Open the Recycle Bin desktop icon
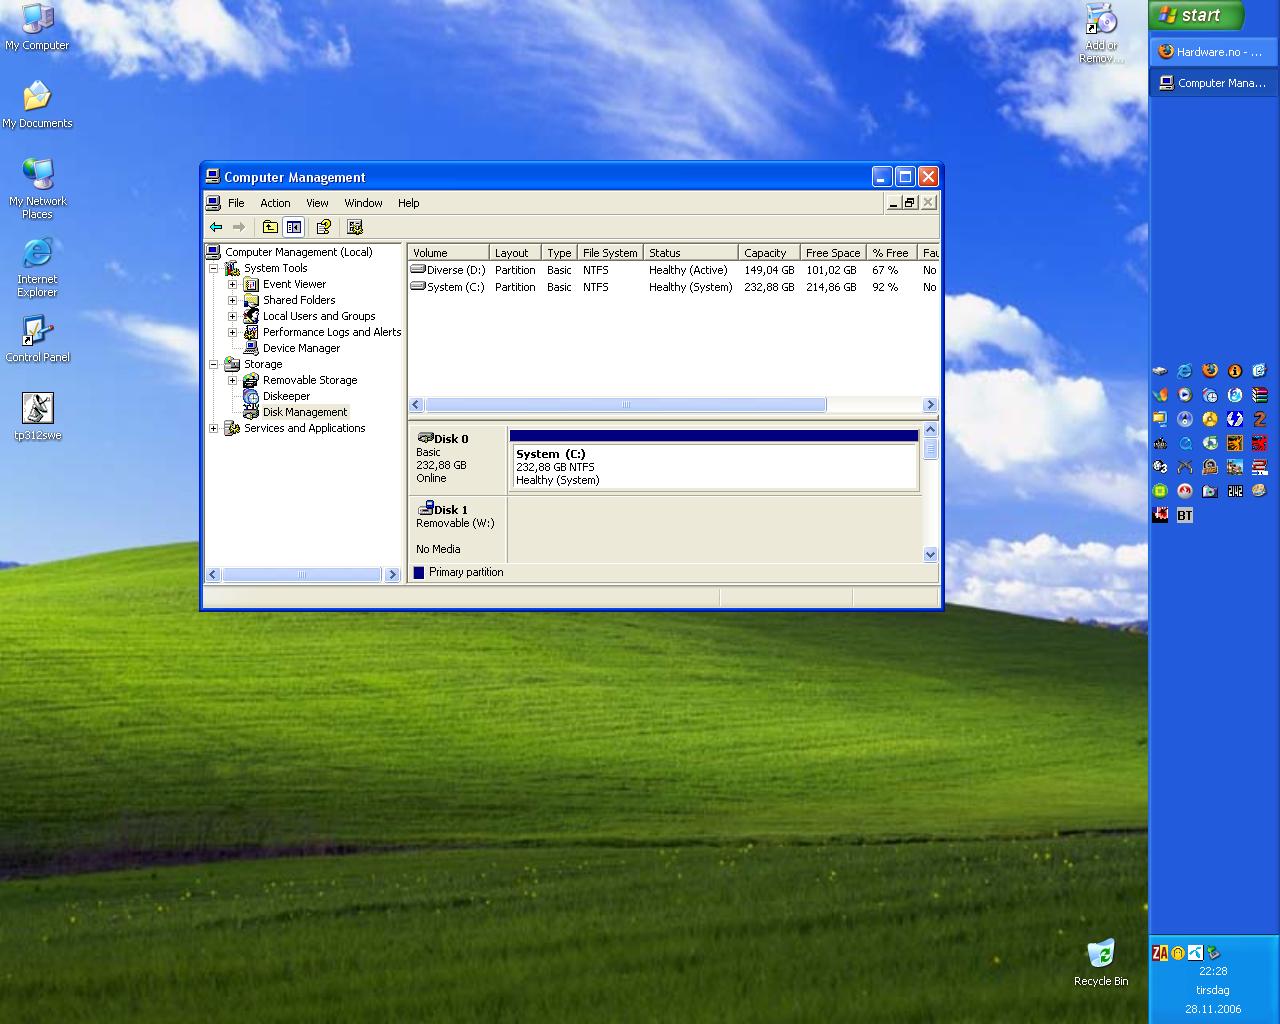This screenshot has height=1024, width=1280. [1100, 956]
